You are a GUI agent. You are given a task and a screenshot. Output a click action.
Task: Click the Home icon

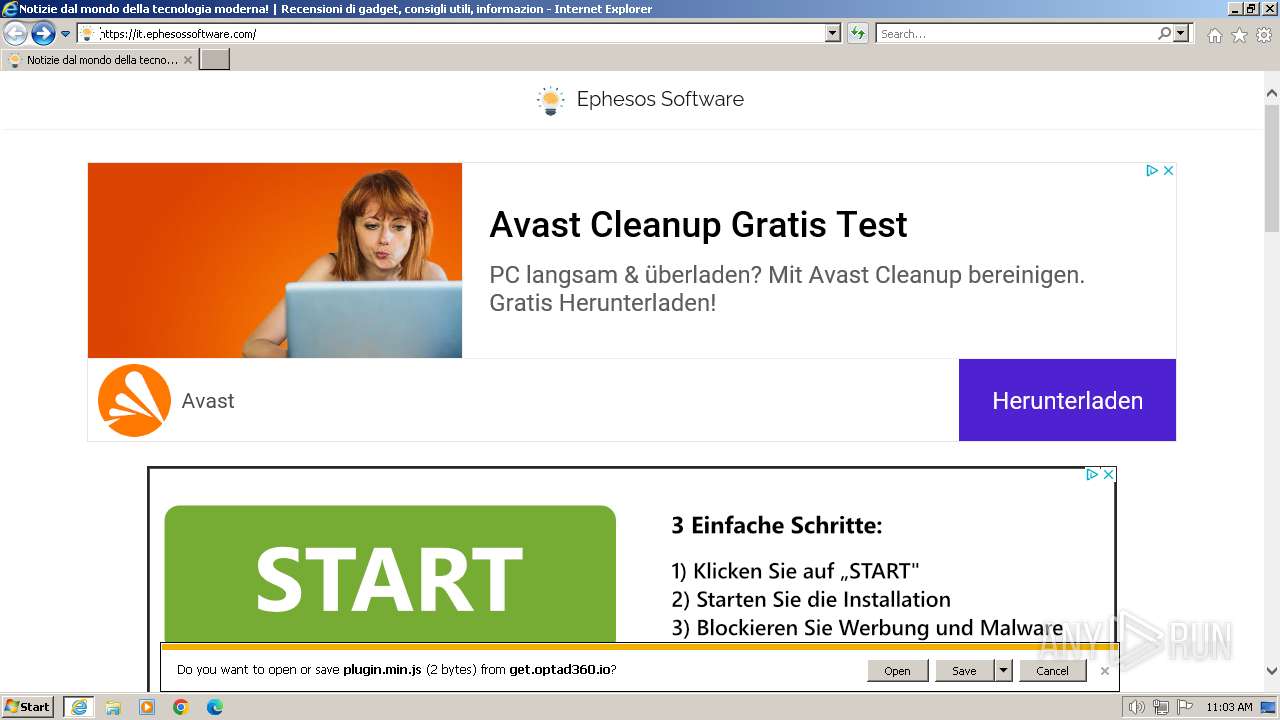[x=1214, y=35]
